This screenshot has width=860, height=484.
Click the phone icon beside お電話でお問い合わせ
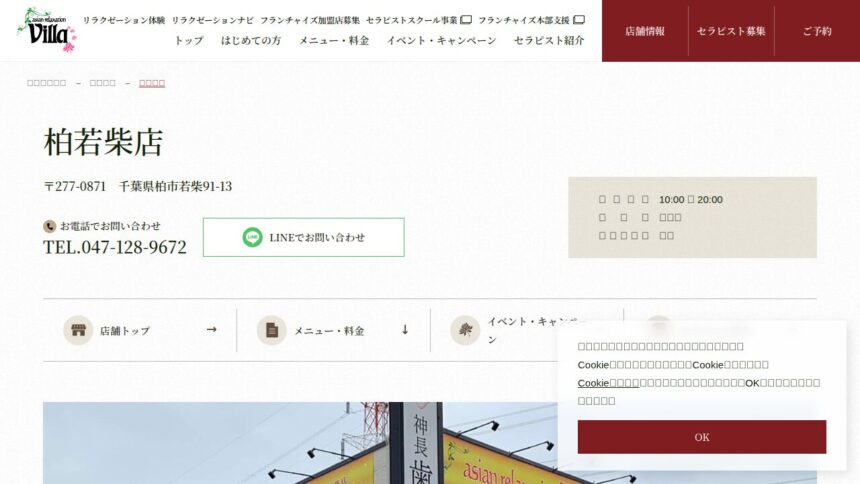tap(49, 226)
